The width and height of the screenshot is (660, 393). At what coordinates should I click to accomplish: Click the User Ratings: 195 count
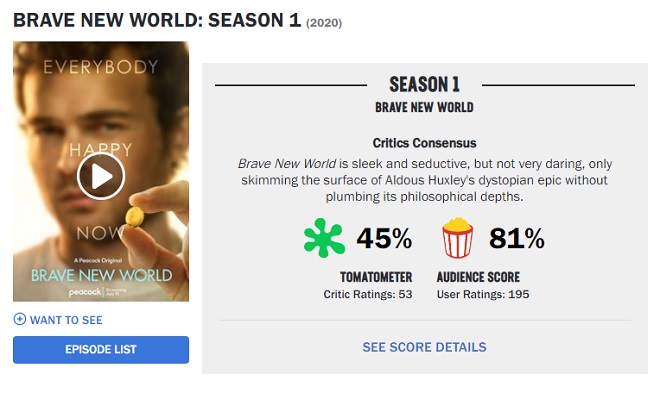tap(483, 294)
